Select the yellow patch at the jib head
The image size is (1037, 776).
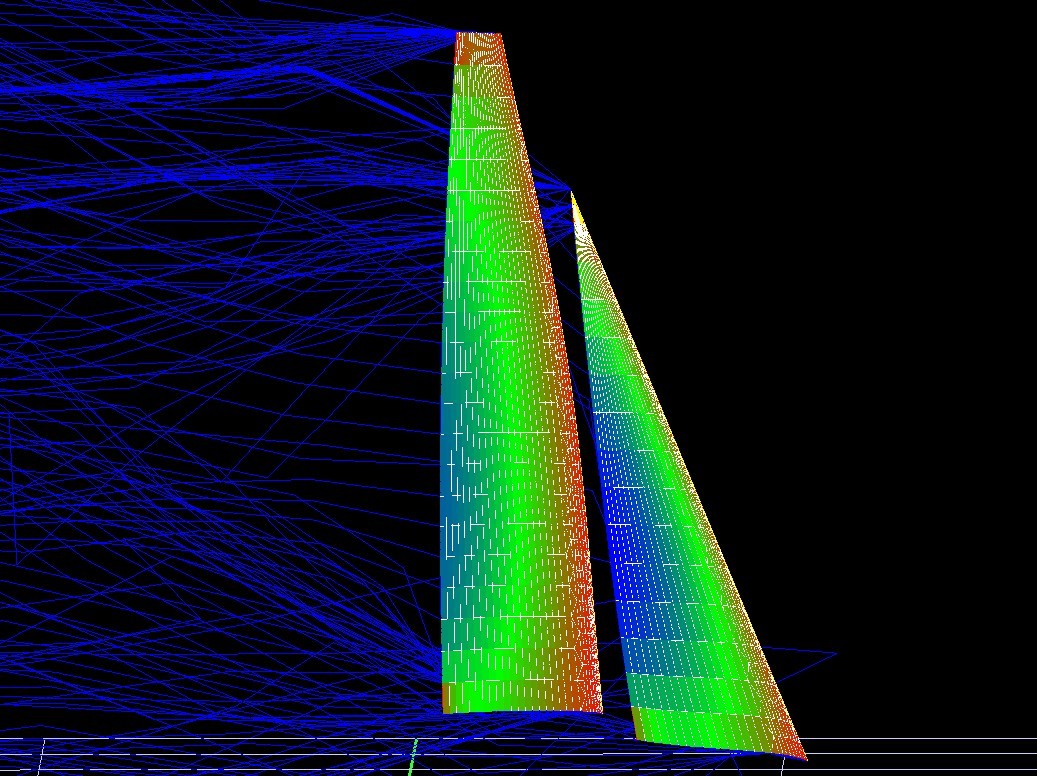577,215
